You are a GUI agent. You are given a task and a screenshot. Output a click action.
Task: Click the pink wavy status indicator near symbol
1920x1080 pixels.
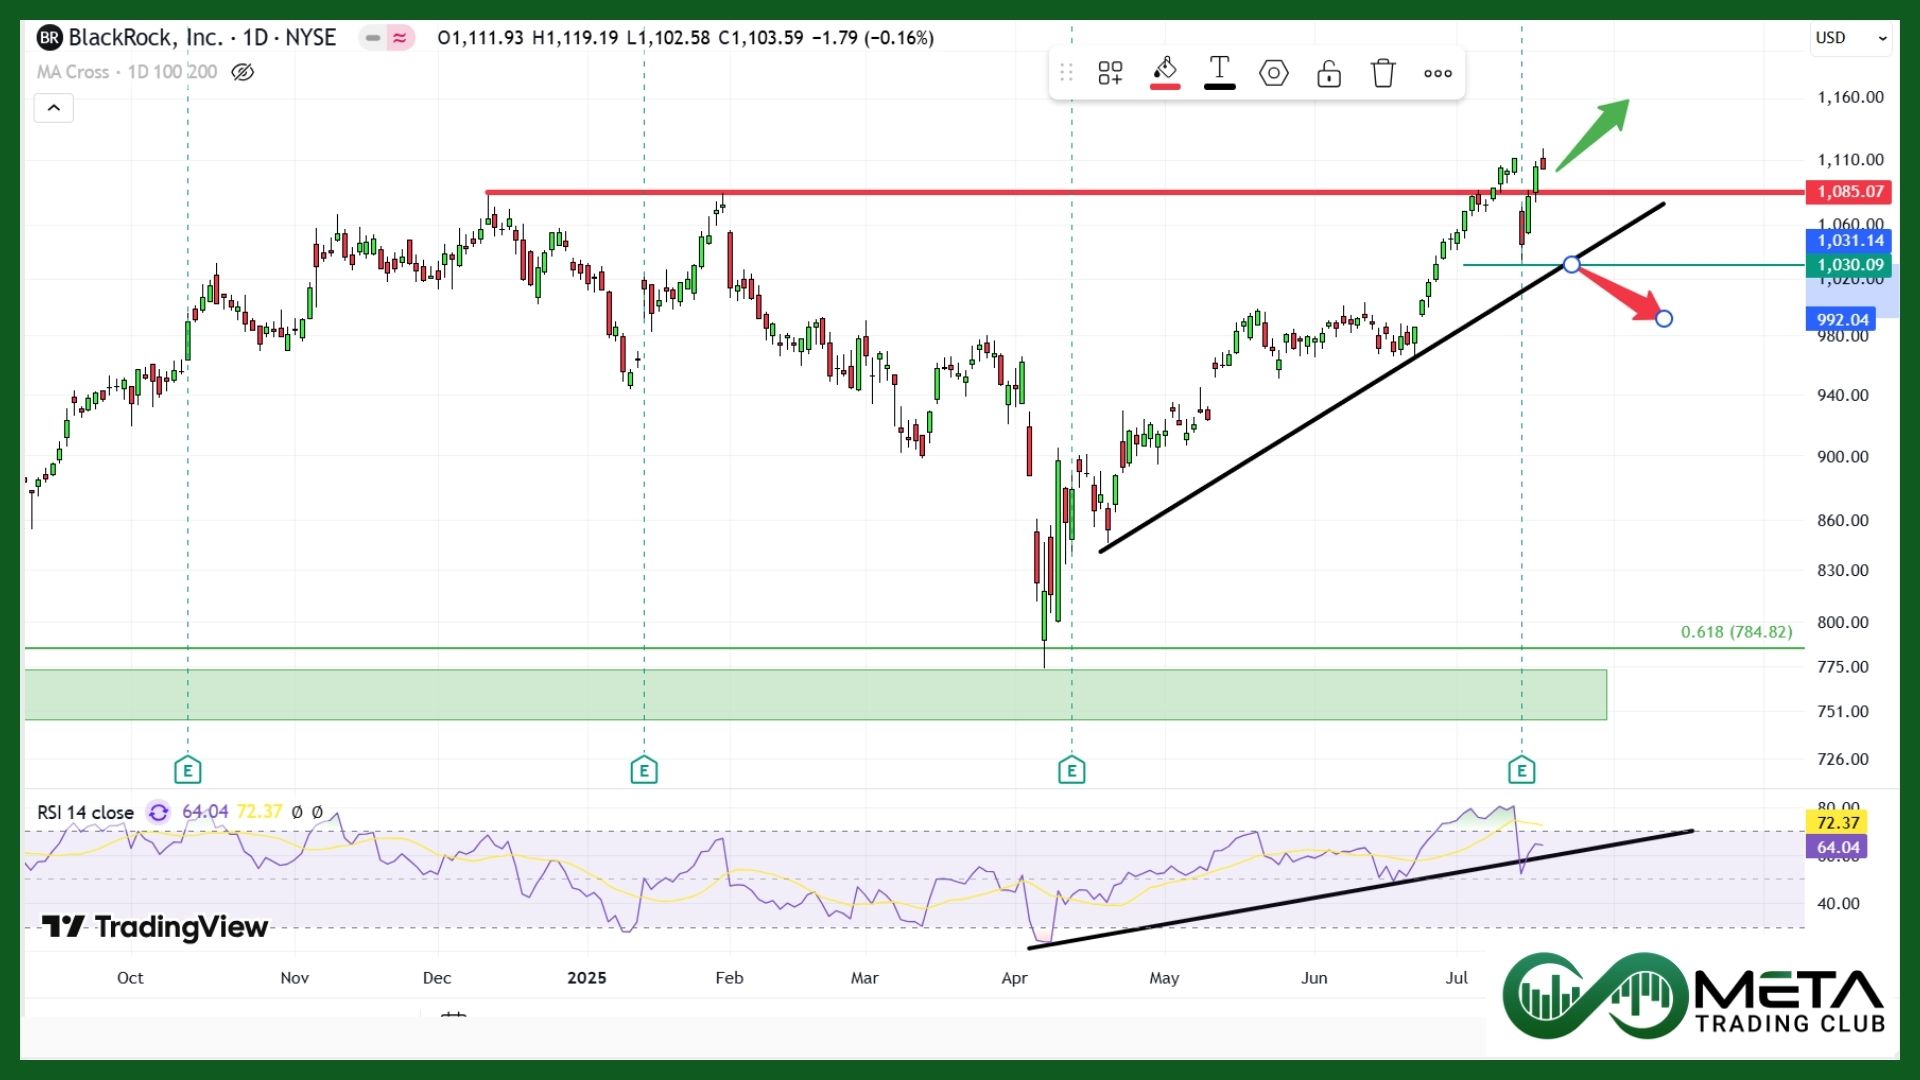(x=400, y=38)
